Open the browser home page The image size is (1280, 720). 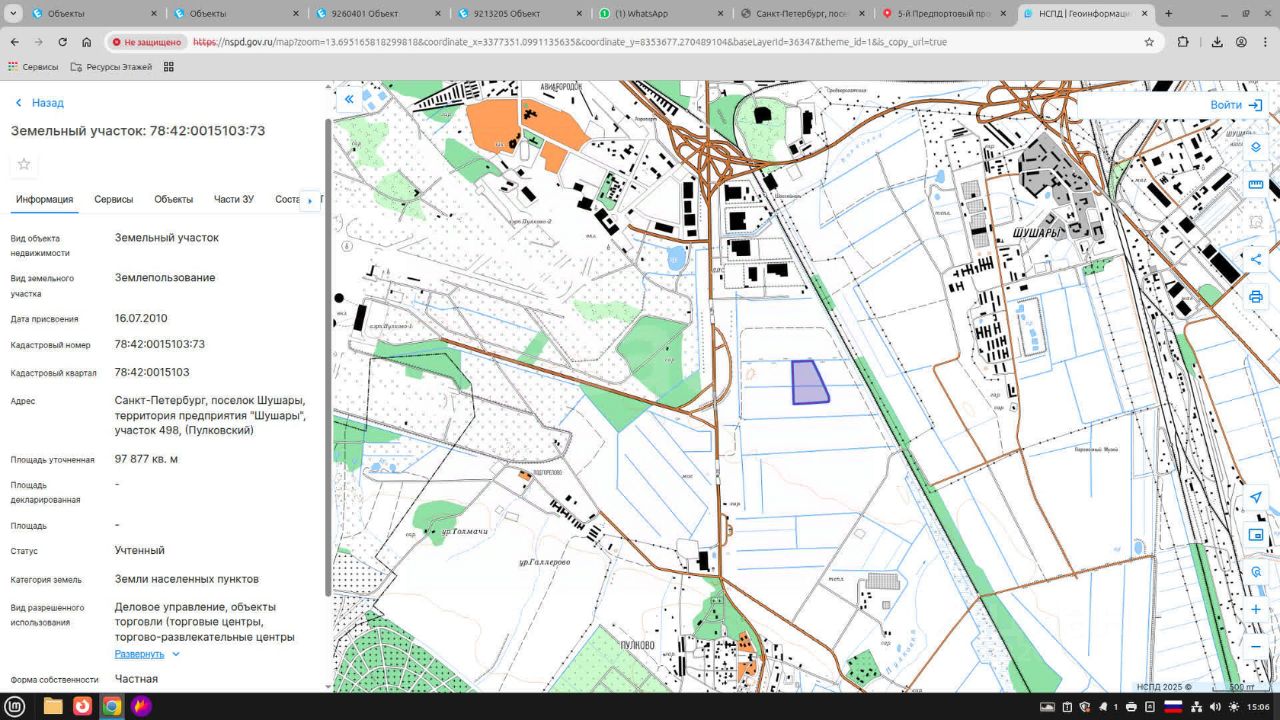(x=87, y=42)
